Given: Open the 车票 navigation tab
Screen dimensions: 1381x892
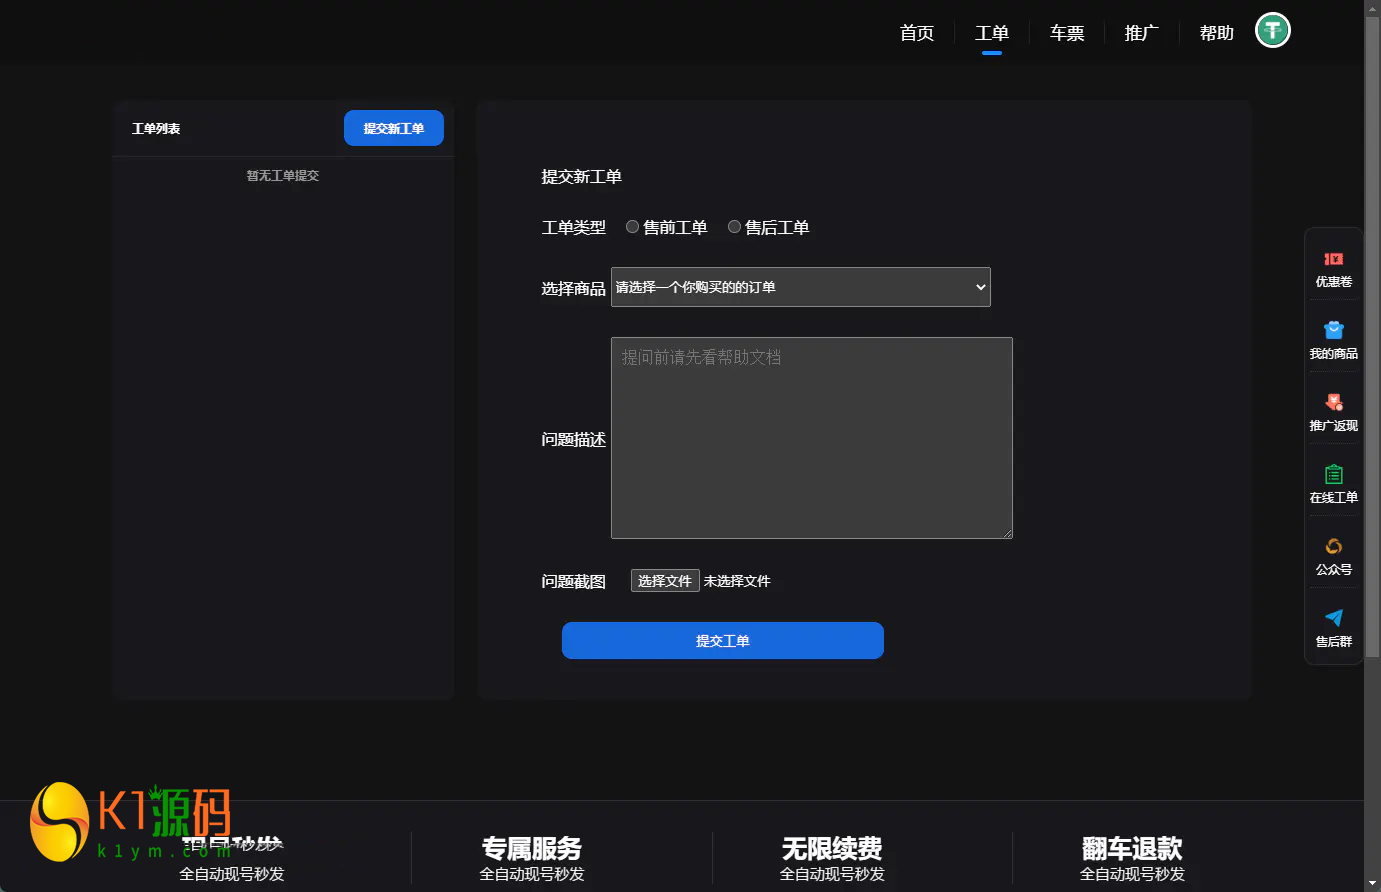Looking at the screenshot, I should (x=1066, y=33).
